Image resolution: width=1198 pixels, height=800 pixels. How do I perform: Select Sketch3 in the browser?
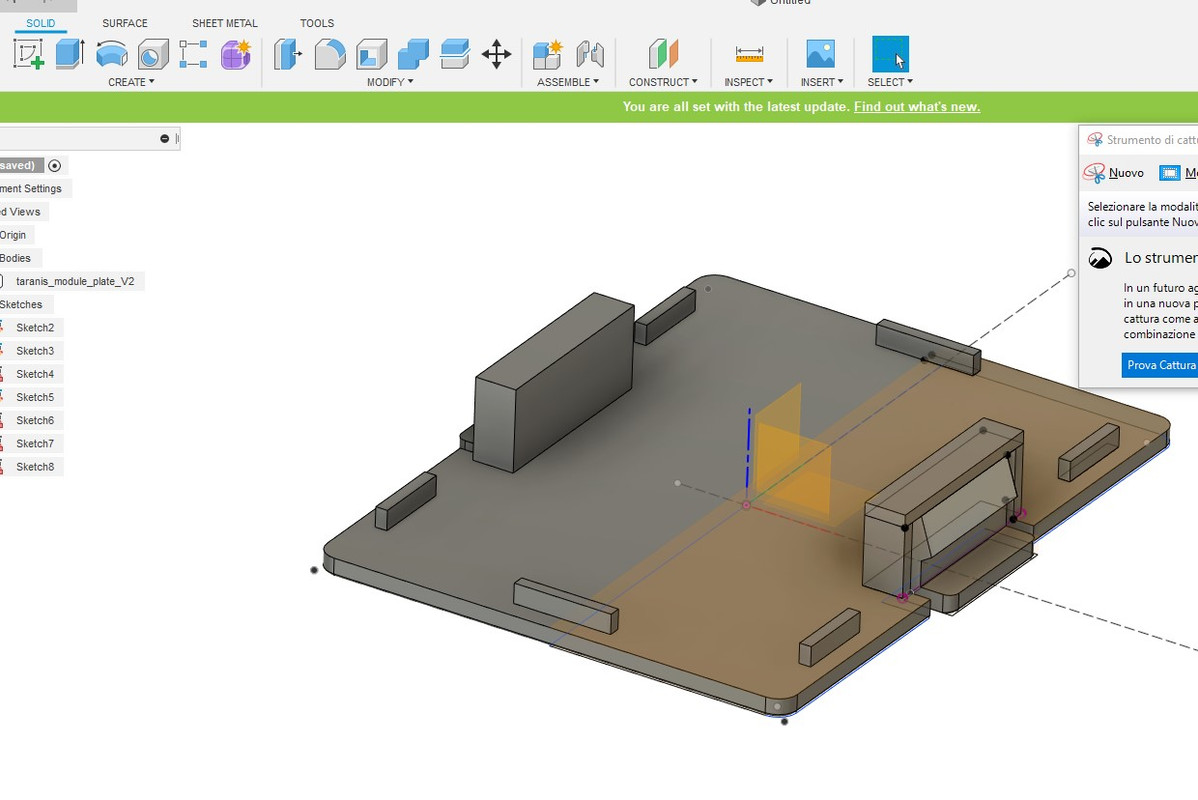pyautogui.click(x=34, y=351)
